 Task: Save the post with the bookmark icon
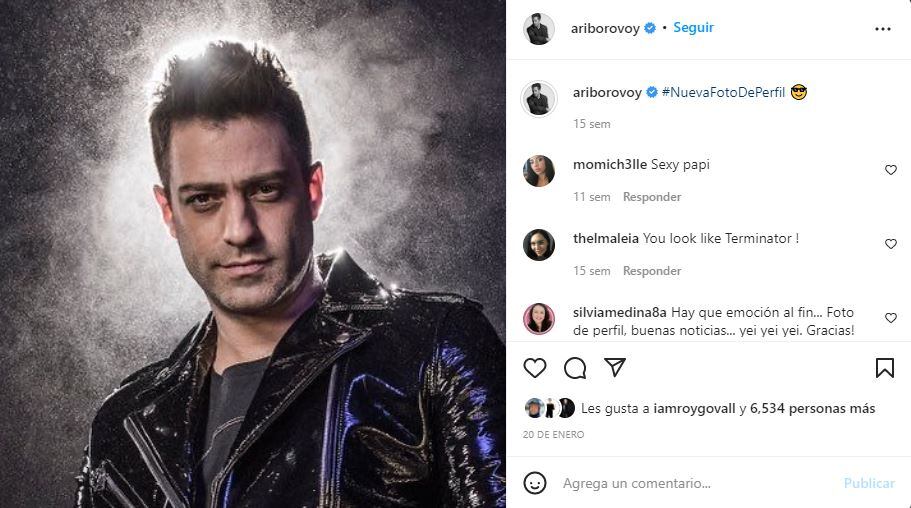pyautogui.click(x=884, y=368)
